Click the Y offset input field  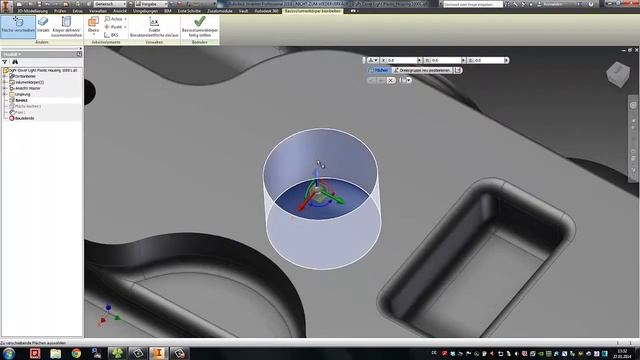coord(445,60)
